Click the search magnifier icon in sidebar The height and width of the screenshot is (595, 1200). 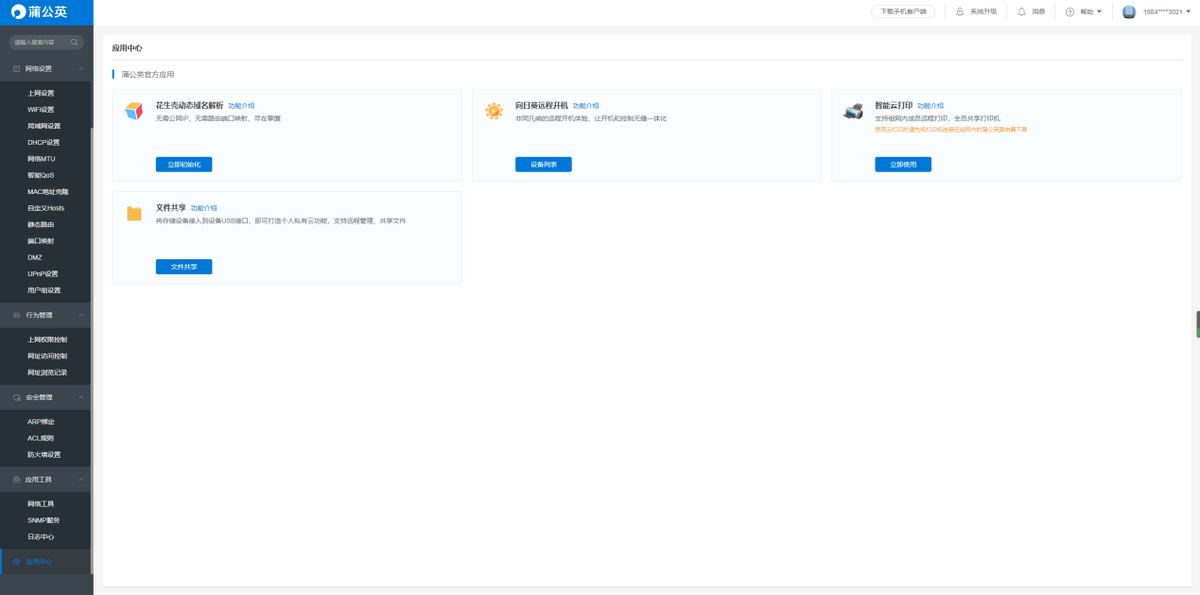(75, 42)
